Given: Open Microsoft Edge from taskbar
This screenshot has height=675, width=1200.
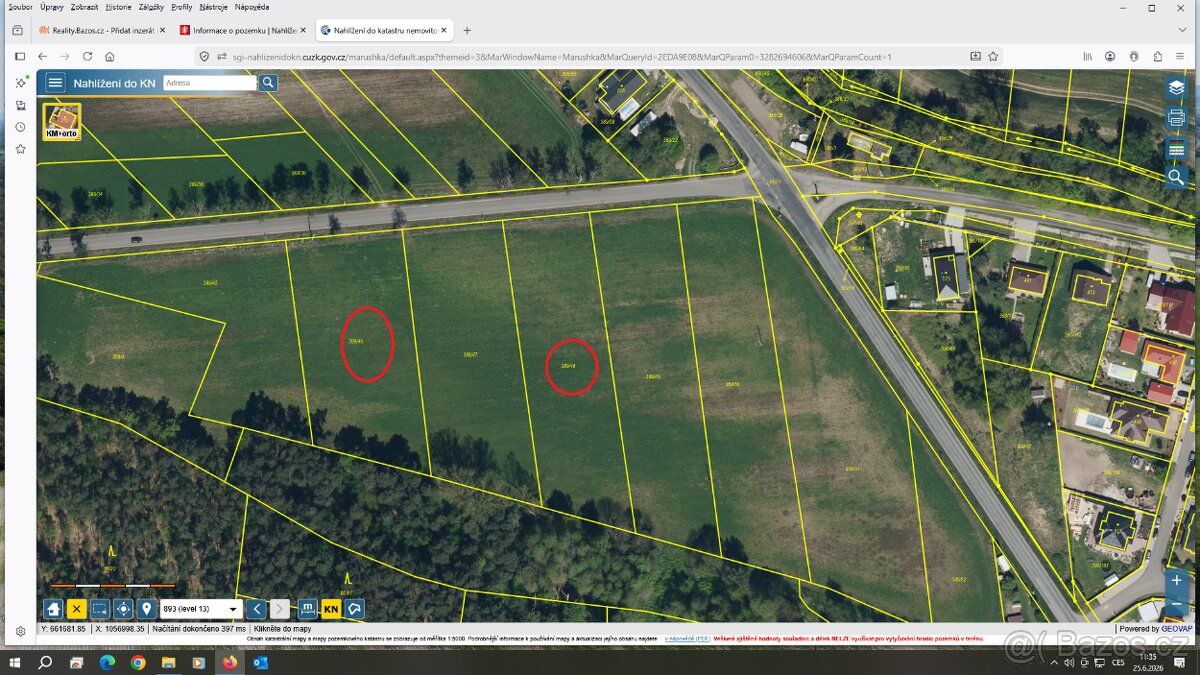Looking at the screenshot, I should (x=107, y=662).
